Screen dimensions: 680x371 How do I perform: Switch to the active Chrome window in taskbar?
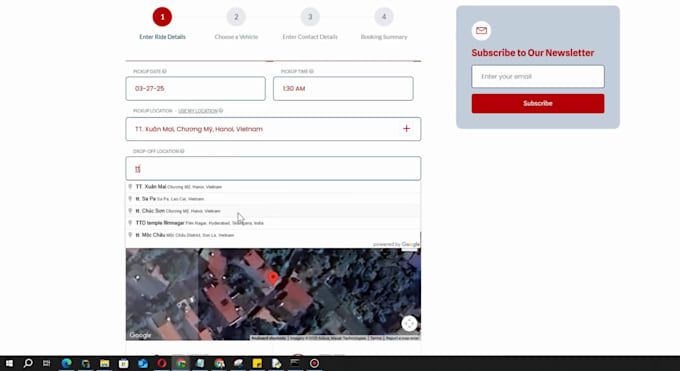click(x=181, y=363)
